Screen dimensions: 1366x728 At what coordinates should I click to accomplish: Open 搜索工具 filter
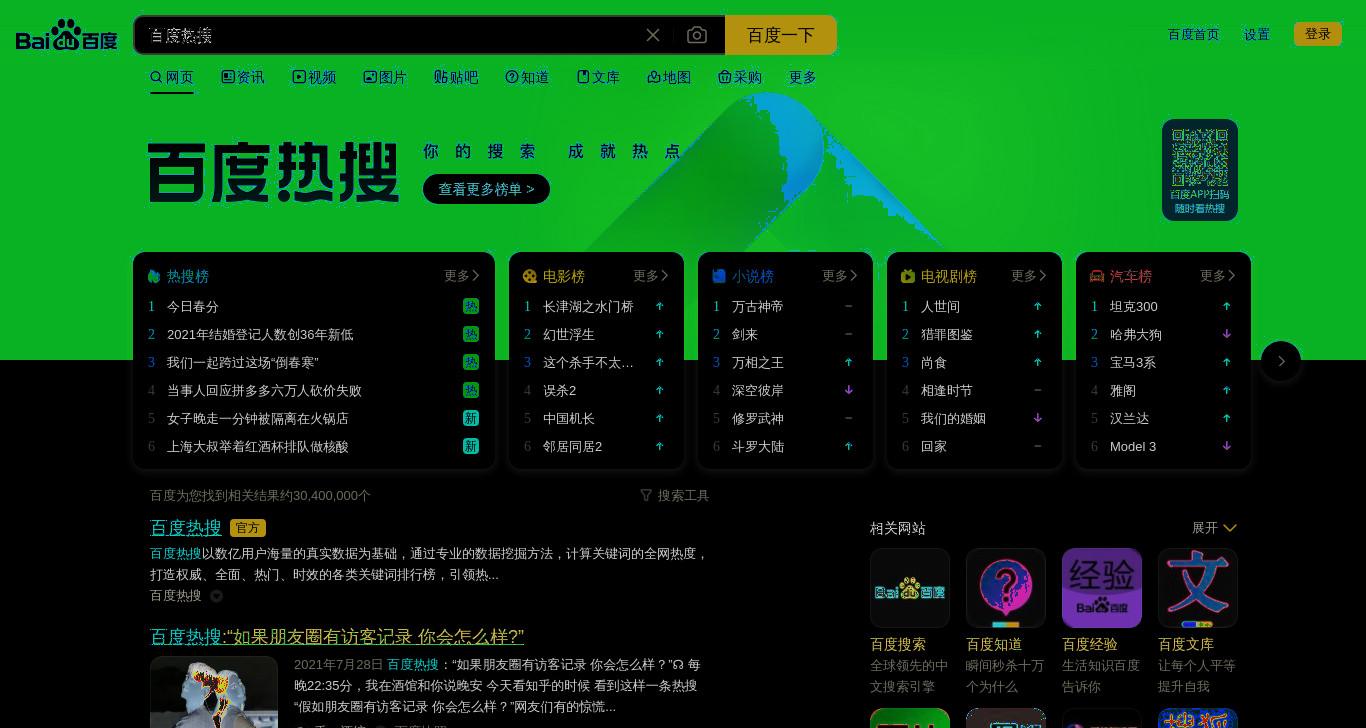click(675, 495)
